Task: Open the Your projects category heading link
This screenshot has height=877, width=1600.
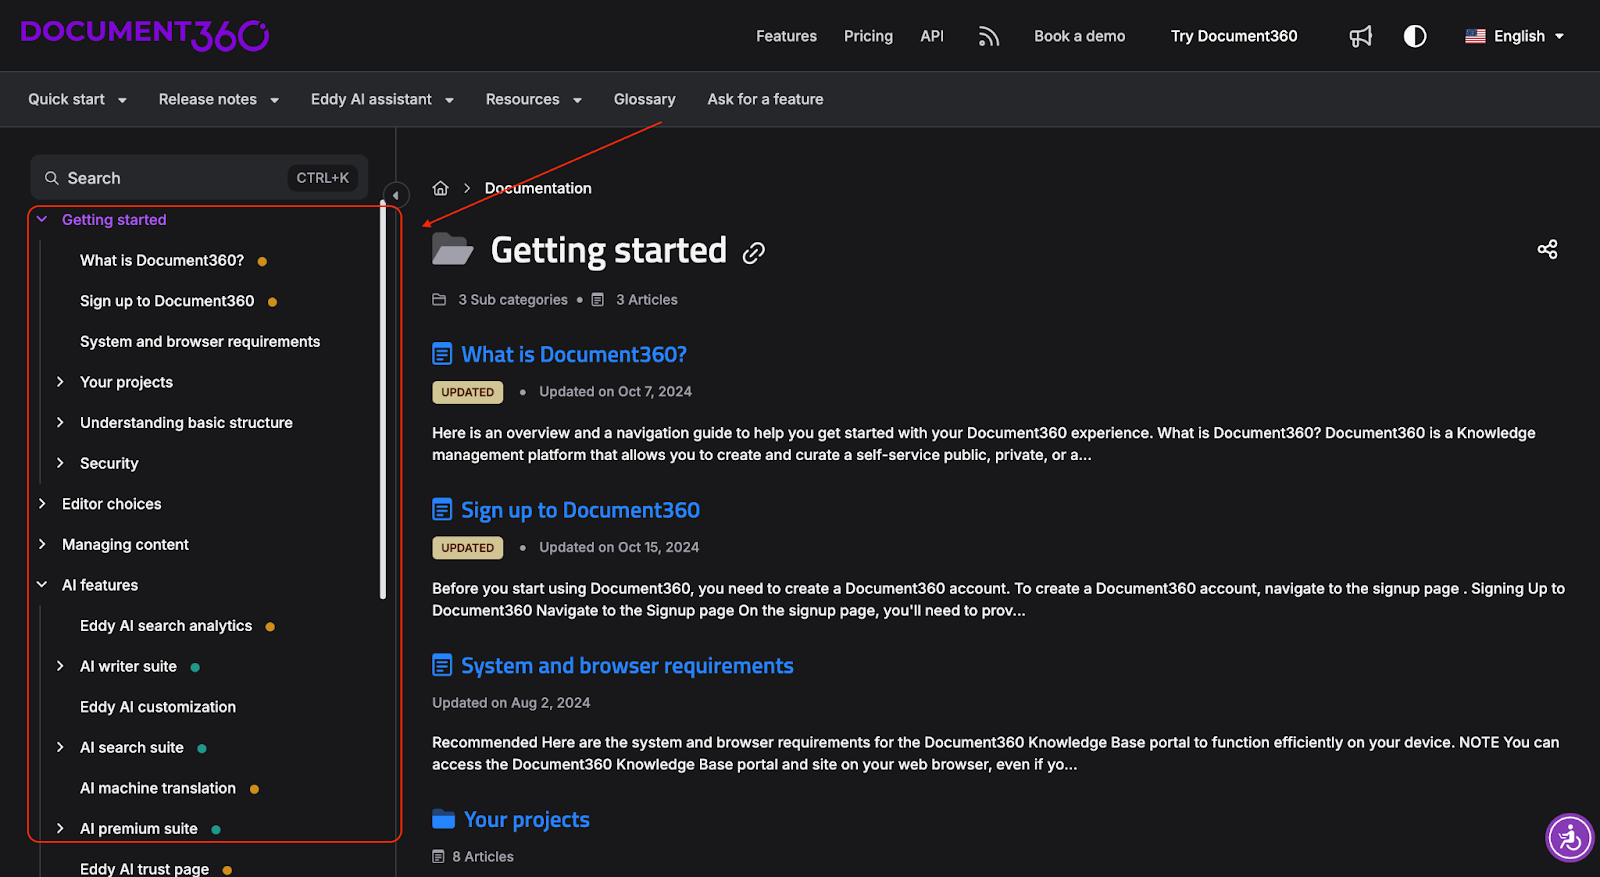Action: click(527, 819)
